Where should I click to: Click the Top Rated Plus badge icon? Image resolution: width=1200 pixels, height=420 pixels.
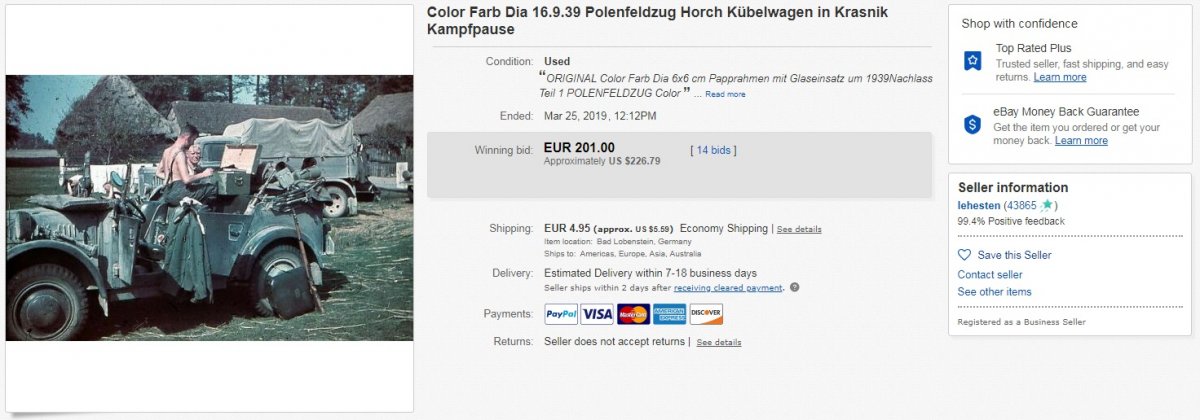(972, 62)
